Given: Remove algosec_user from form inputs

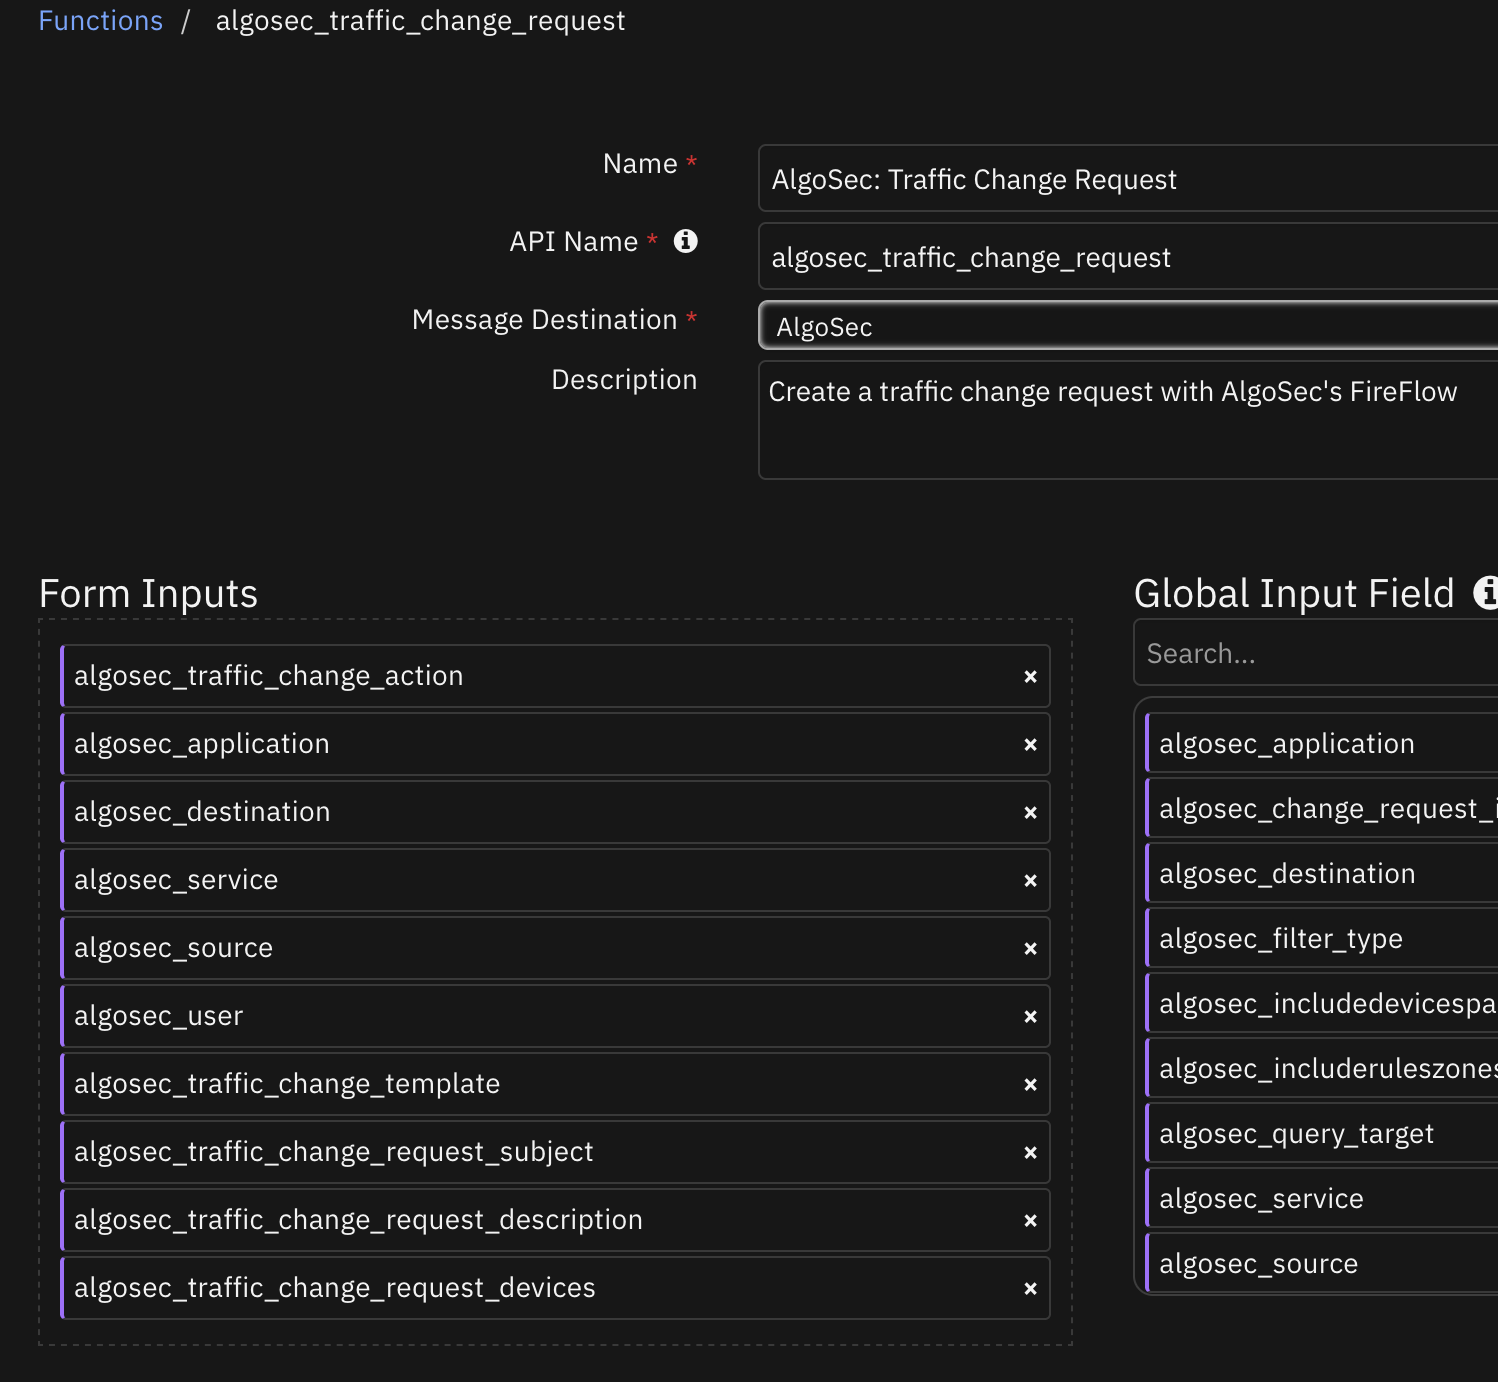Looking at the screenshot, I should (x=1030, y=1017).
